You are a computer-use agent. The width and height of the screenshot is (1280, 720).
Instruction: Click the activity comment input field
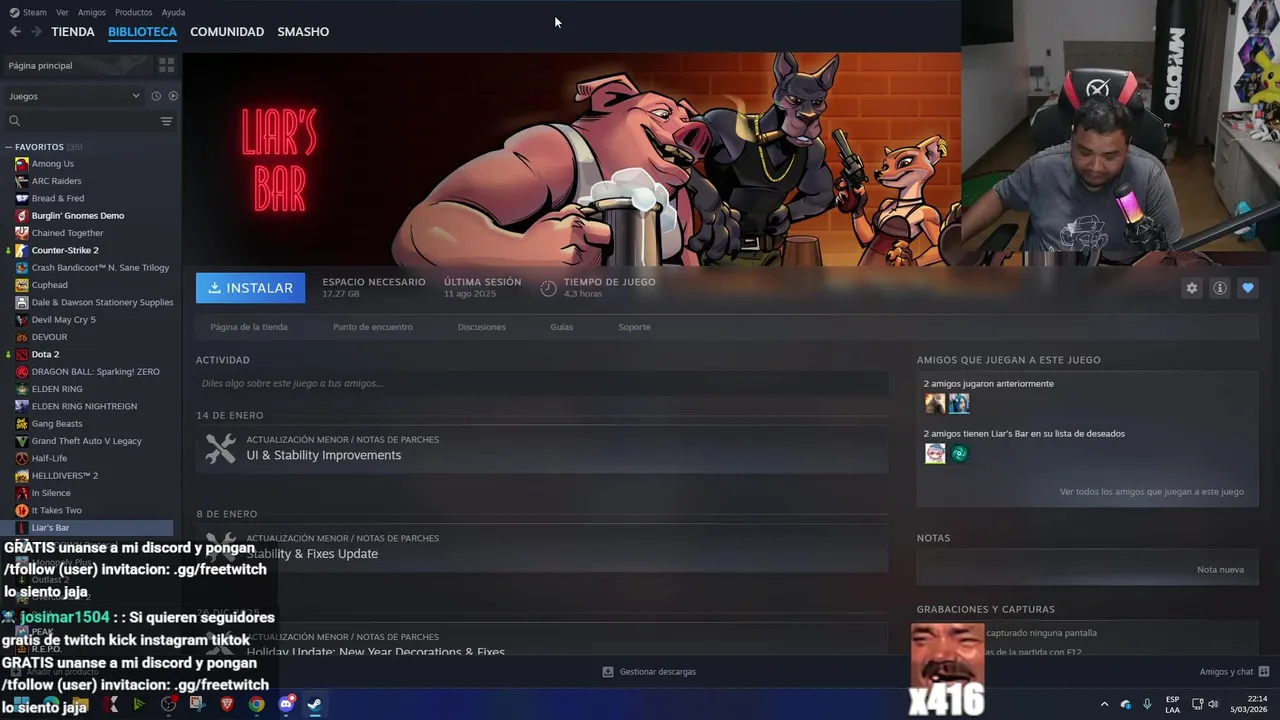(x=542, y=383)
